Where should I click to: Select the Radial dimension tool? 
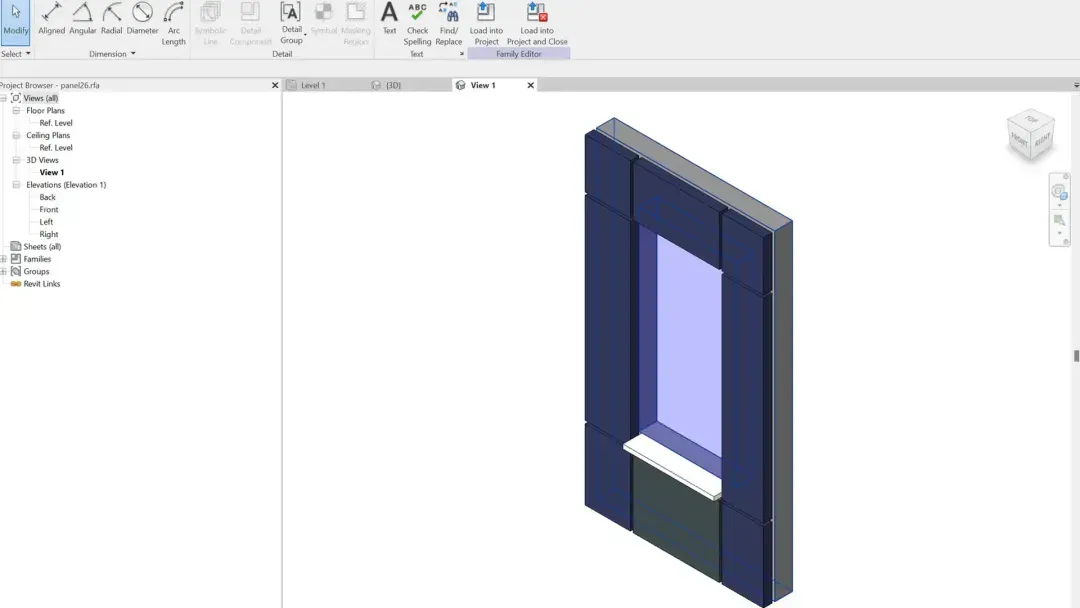pos(111,18)
